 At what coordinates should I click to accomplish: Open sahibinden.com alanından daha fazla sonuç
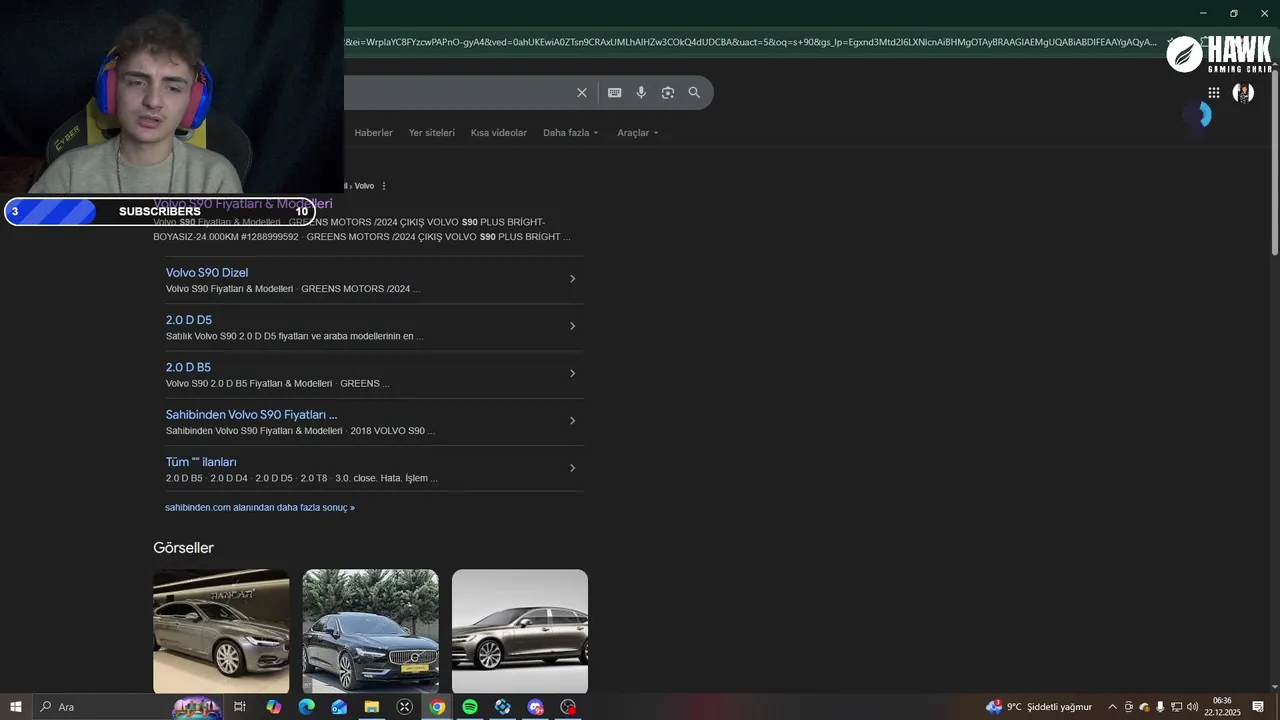click(x=260, y=508)
